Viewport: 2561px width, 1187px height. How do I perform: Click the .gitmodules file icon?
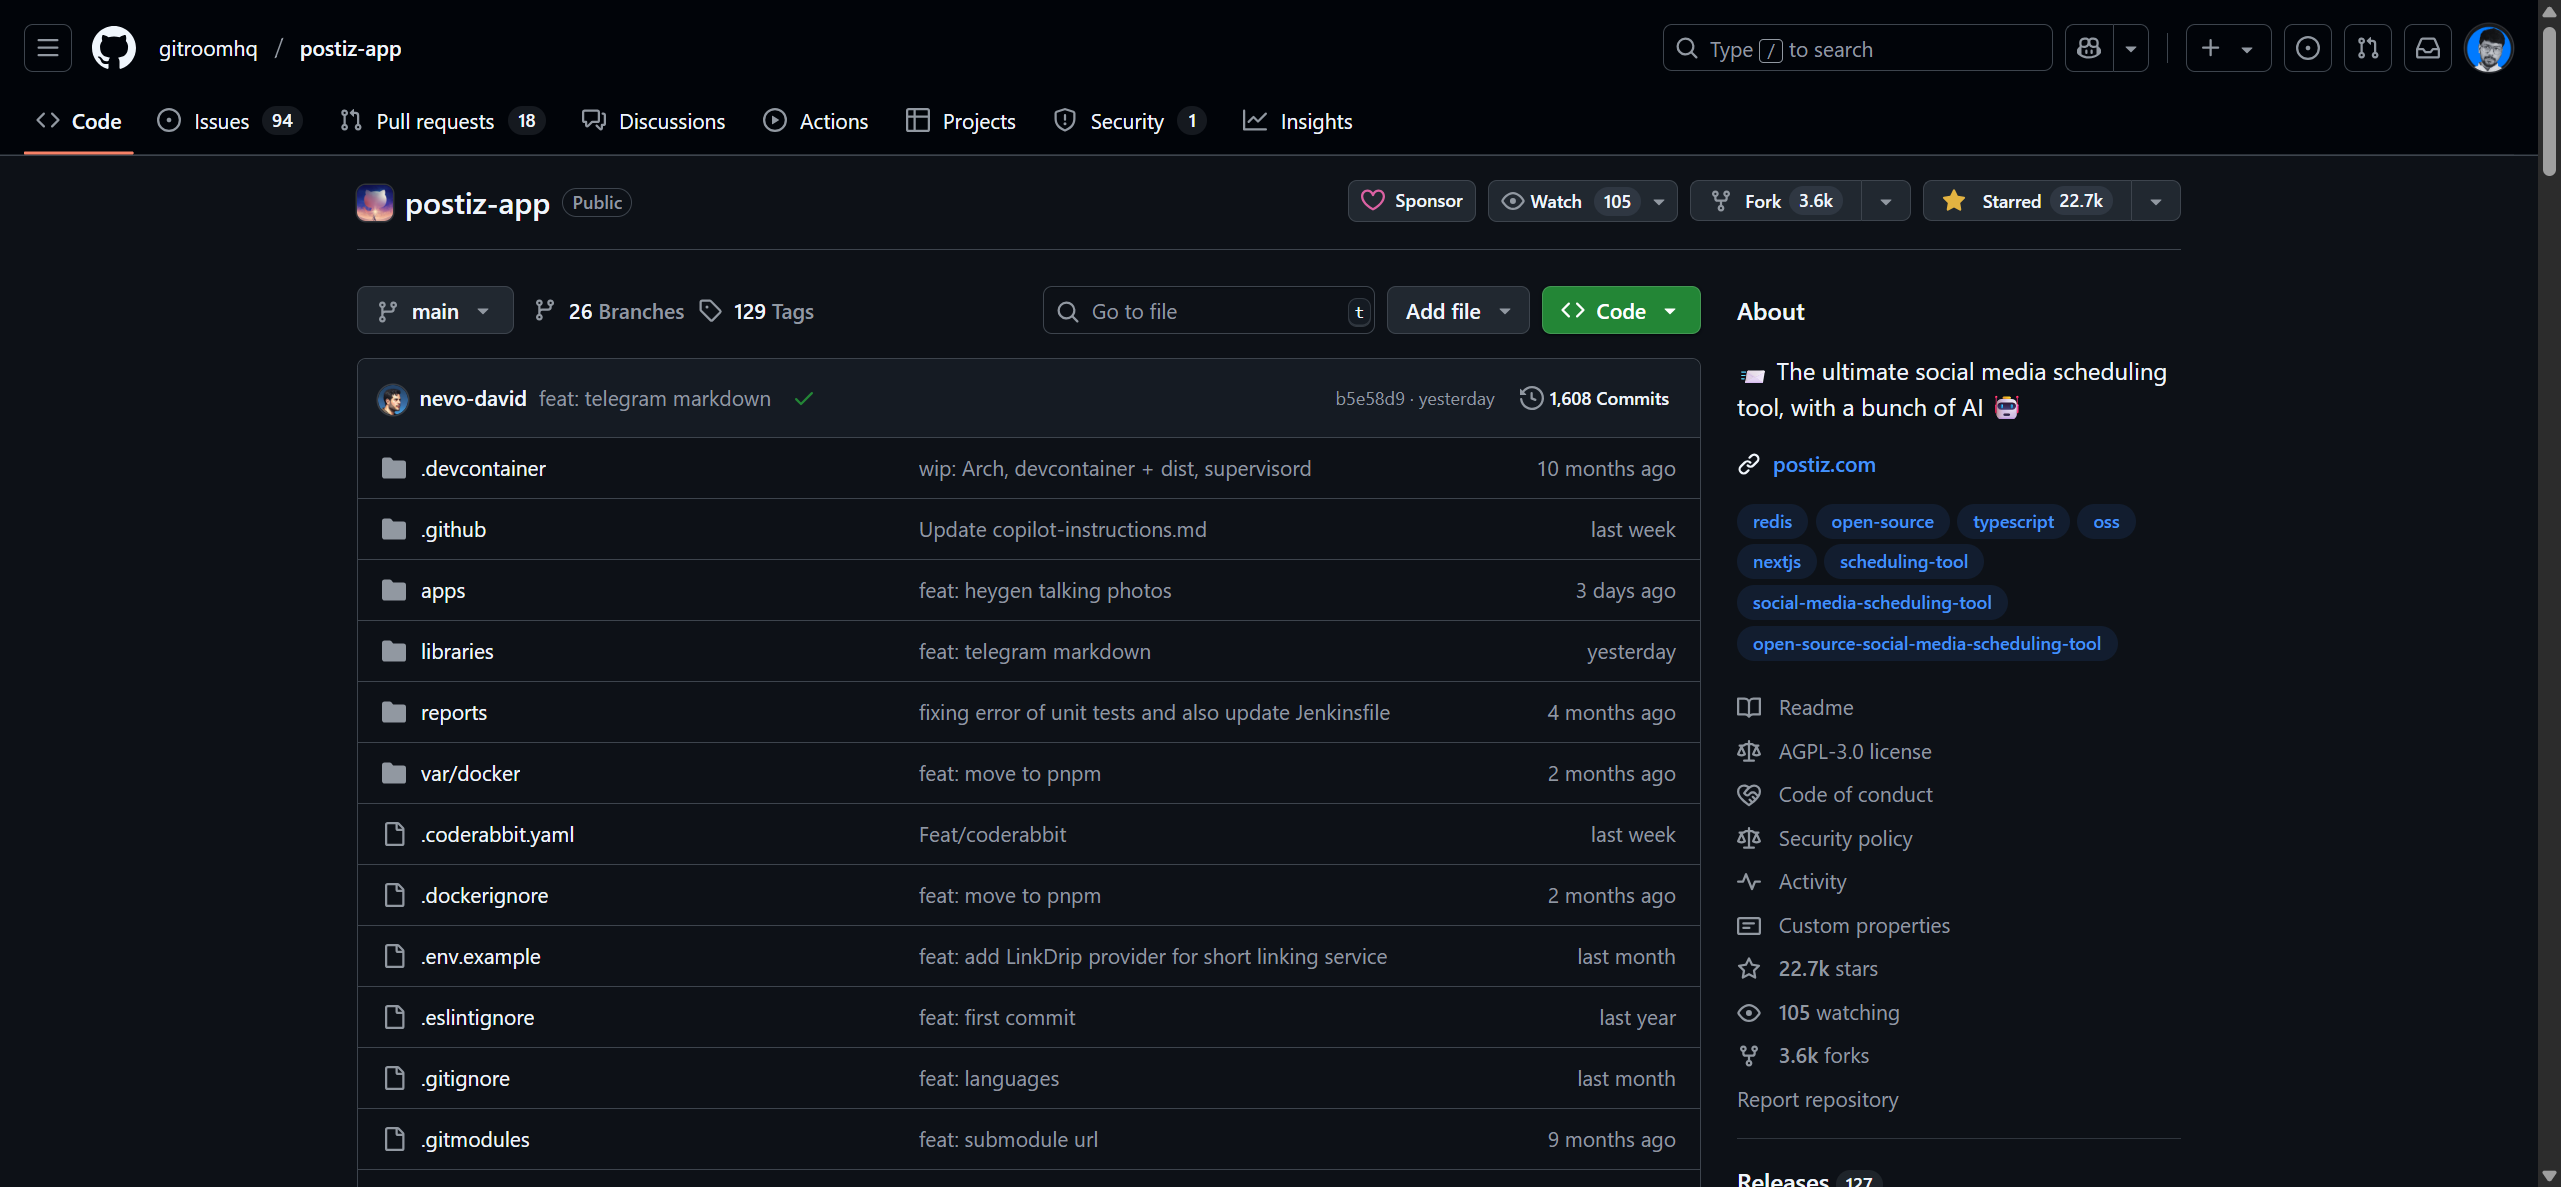coord(395,1139)
